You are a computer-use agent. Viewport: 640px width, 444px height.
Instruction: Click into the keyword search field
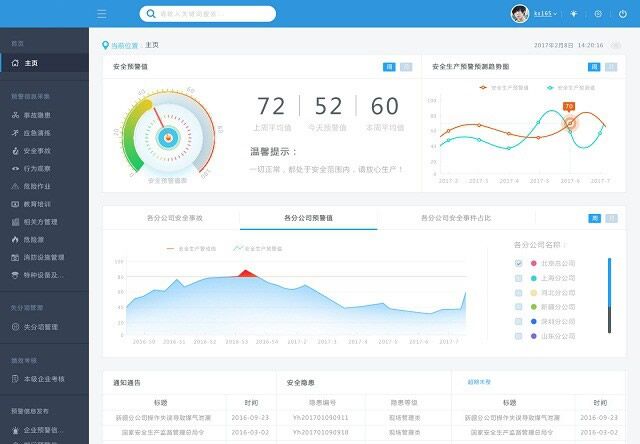tap(207, 14)
